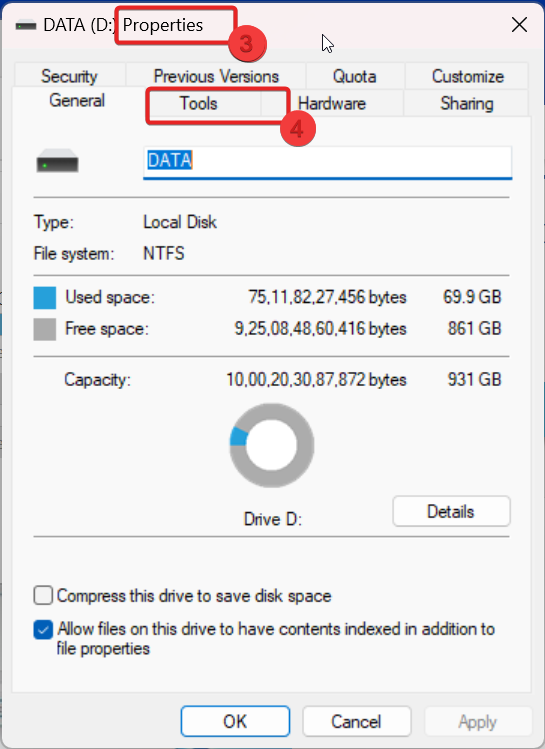Confirm changes with OK button
Screen dimensions: 545x749
[x=235, y=721]
